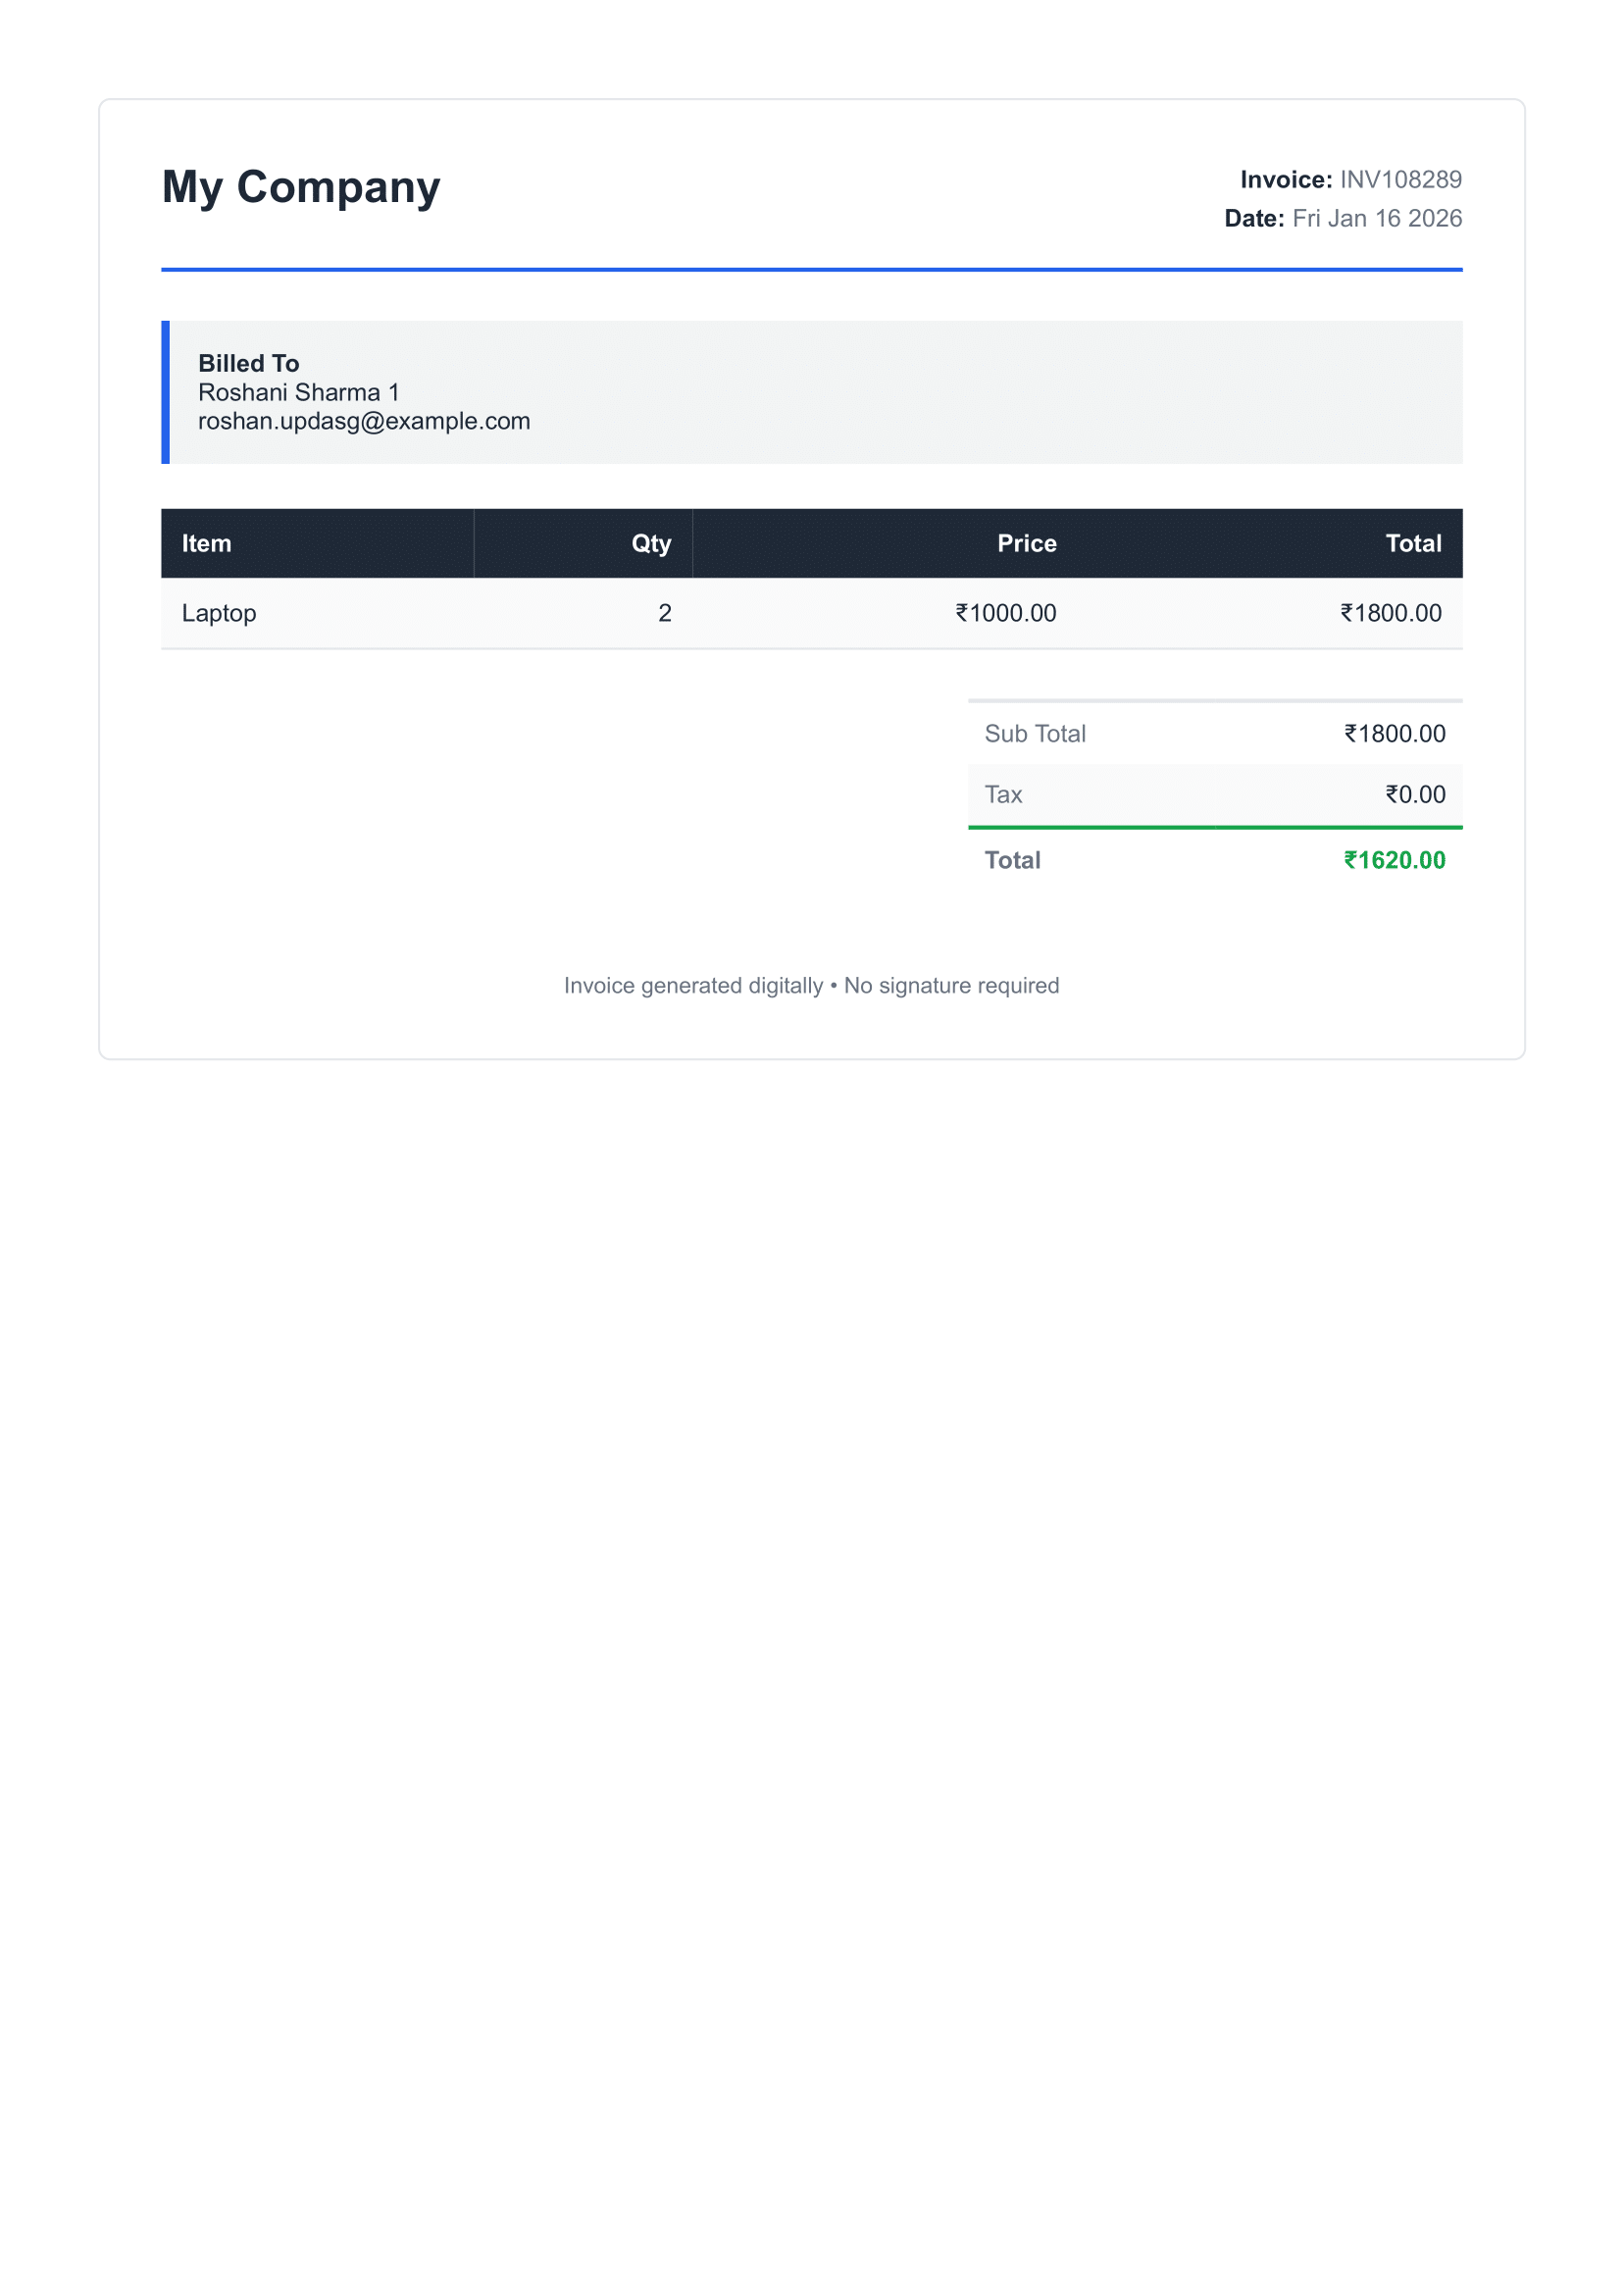Viewport: 1624px width, 2294px height.
Task: Click the Sub Total amount ₹1800.00
Action: click(1394, 734)
